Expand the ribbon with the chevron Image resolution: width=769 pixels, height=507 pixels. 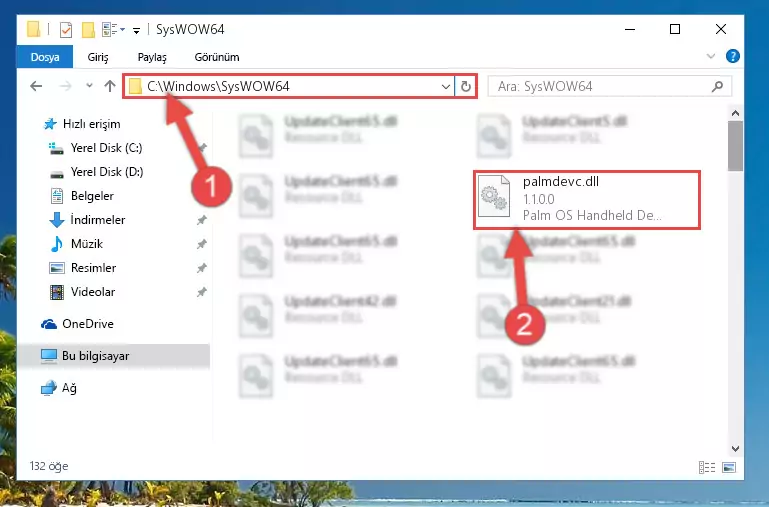tap(711, 56)
